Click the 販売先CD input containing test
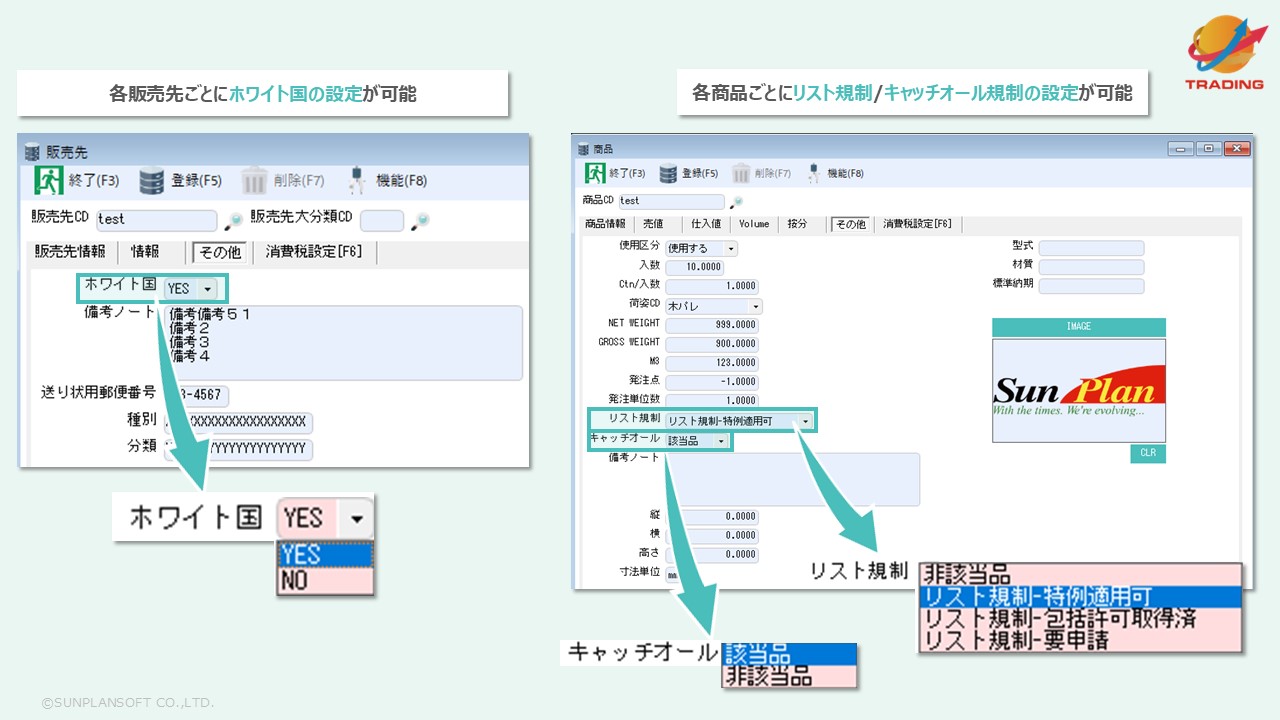This screenshot has width=1280, height=720. [x=157, y=220]
